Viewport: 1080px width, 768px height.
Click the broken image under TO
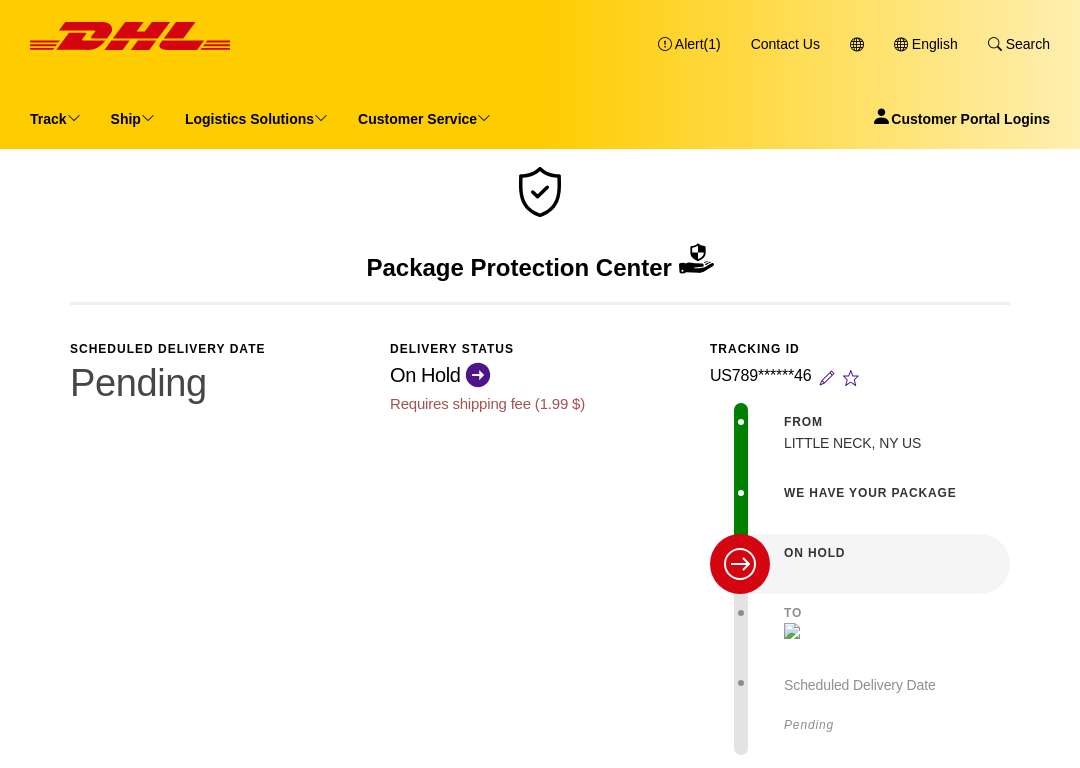pyautogui.click(x=792, y=632)
